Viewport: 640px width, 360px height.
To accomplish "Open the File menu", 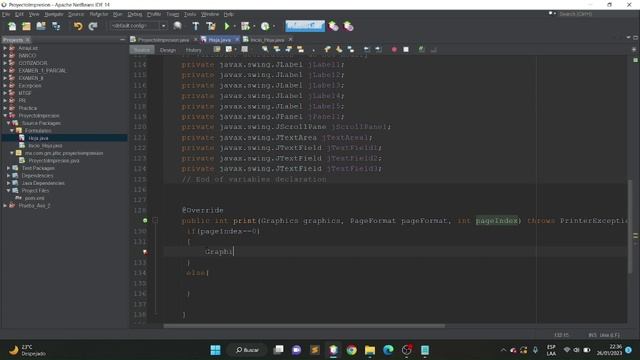I will pyautogui.click(x=6, y=14).
